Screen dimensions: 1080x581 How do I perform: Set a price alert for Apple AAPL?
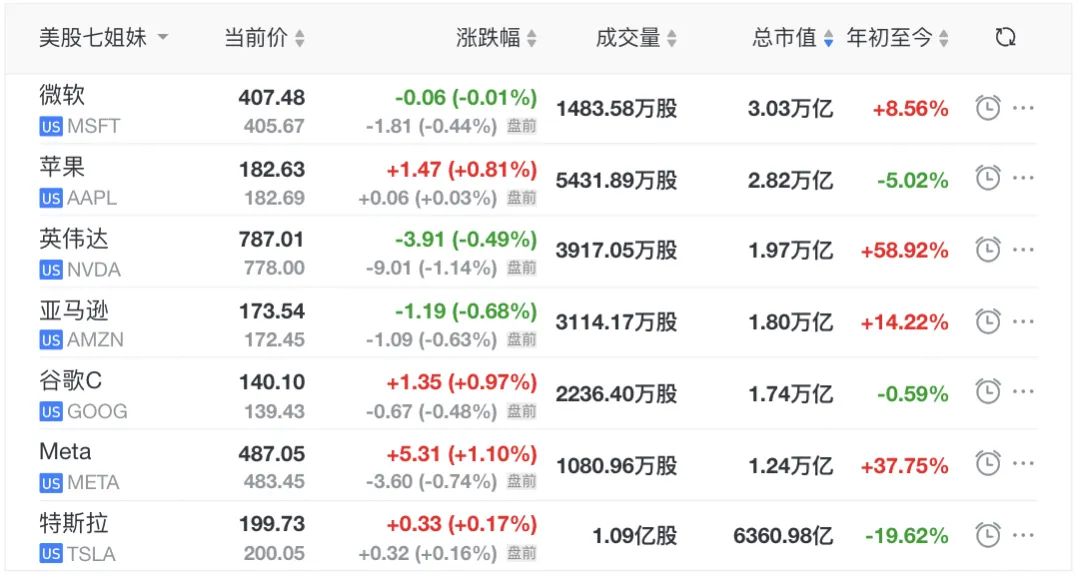[988, 179]
